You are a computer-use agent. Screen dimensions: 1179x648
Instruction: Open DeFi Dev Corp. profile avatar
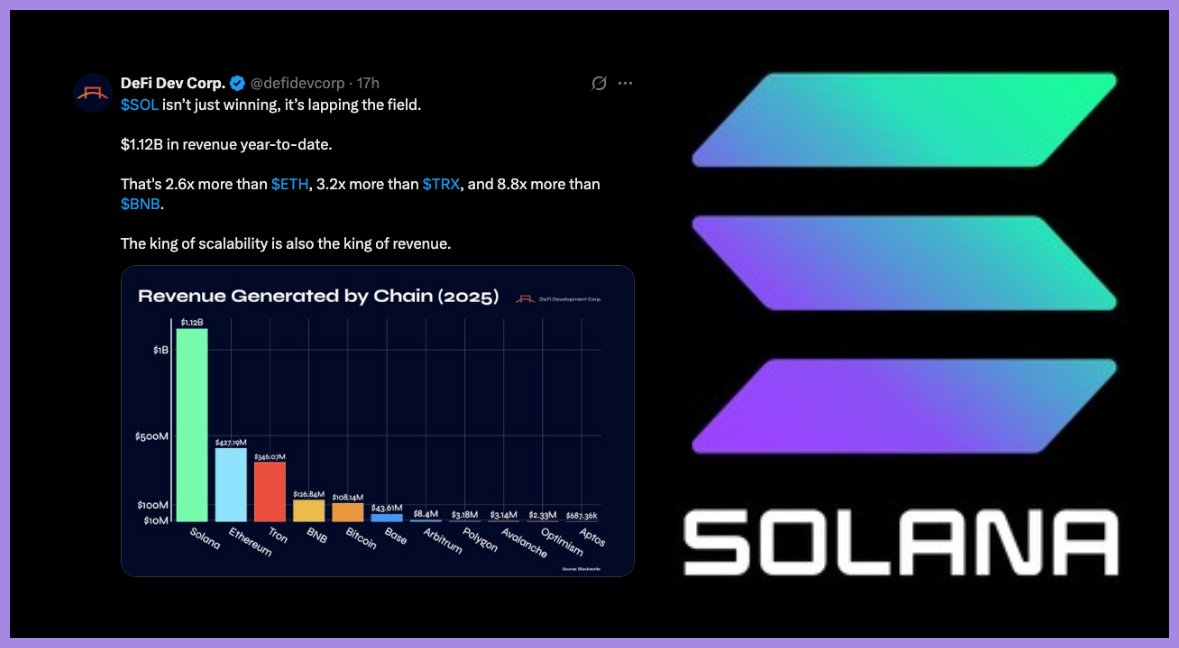(x=92, y=92)
